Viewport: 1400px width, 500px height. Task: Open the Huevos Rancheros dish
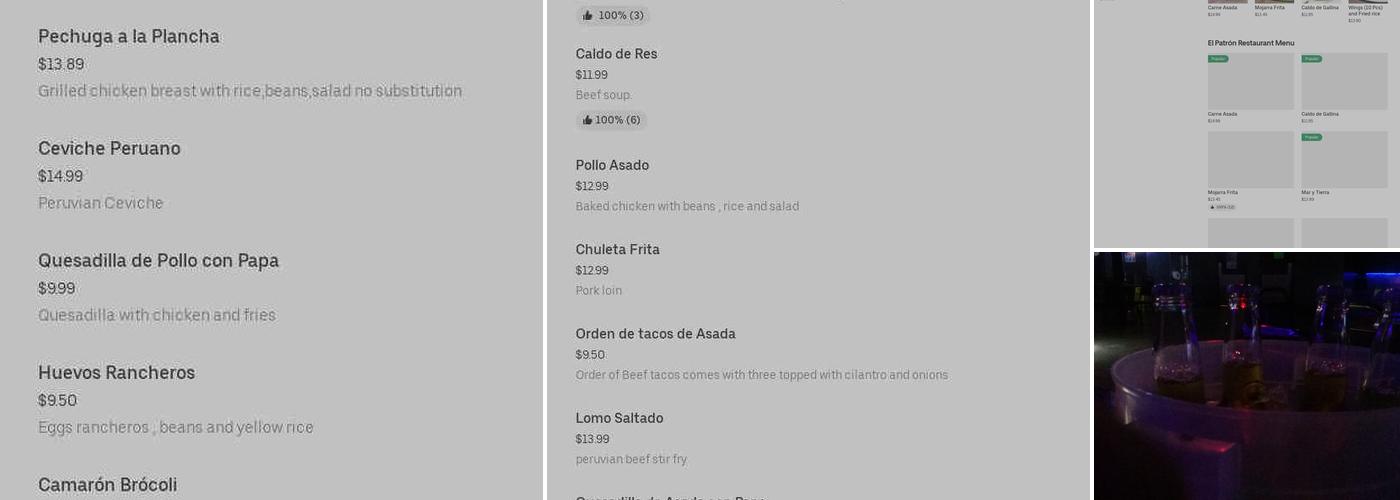point(116,373)
